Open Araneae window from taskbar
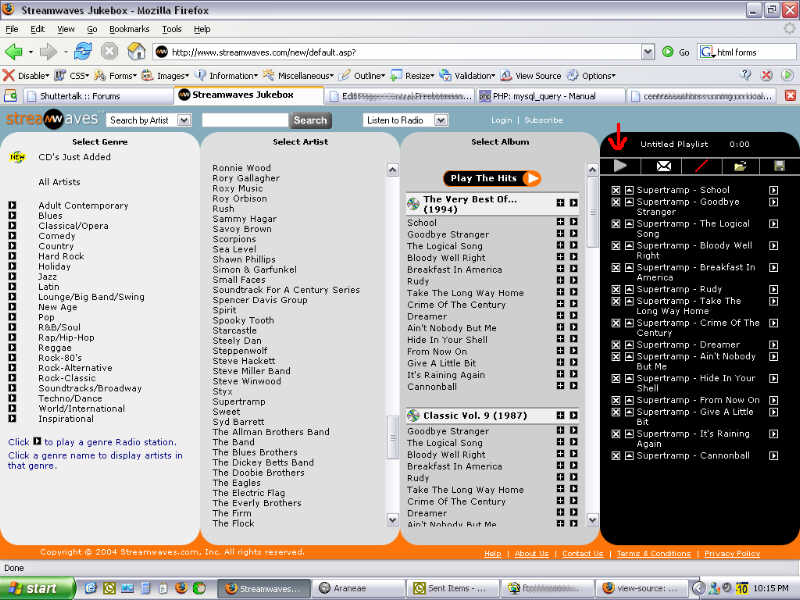Image resolution: width=800 pixels, height=600 pixels. coord(360,588)
